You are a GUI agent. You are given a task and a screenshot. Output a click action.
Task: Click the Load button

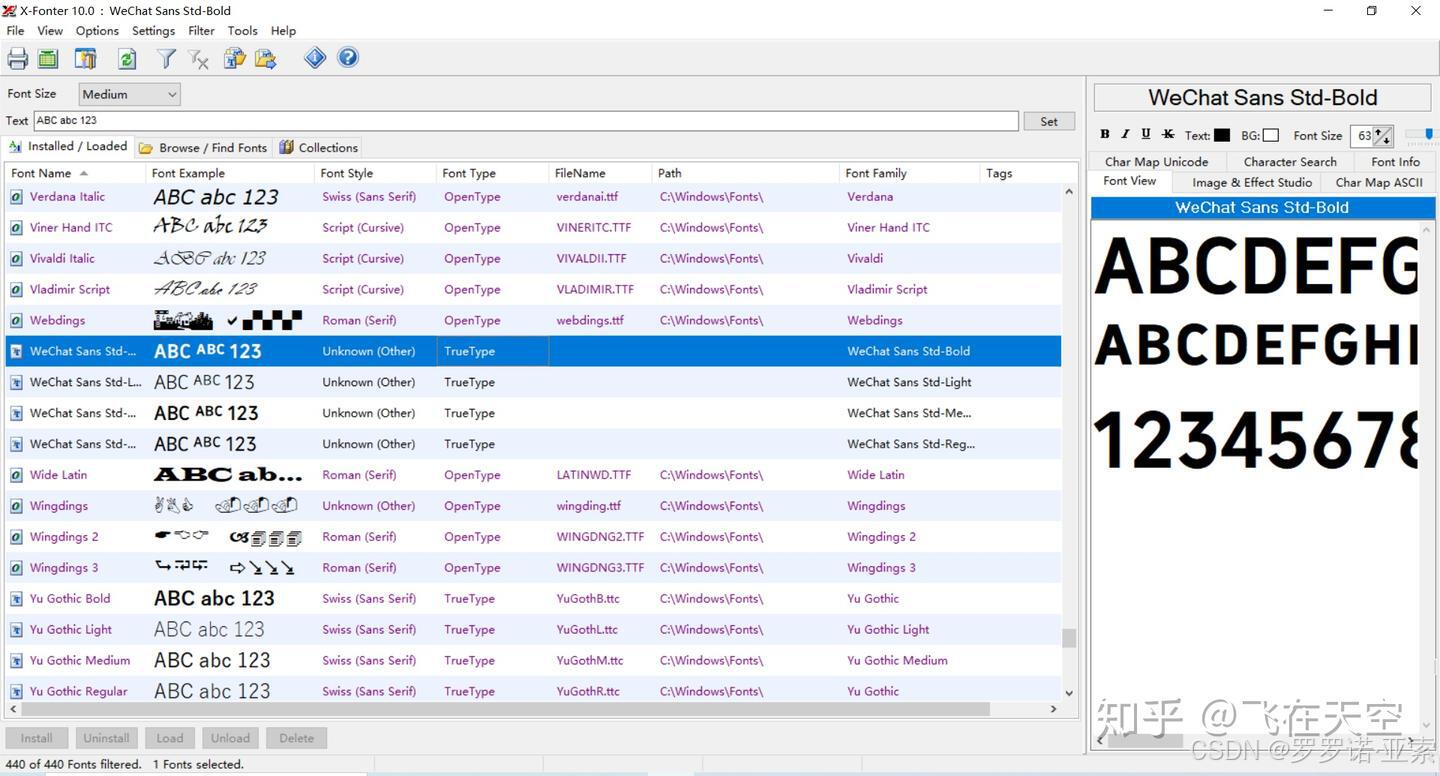tap(170, 738)
